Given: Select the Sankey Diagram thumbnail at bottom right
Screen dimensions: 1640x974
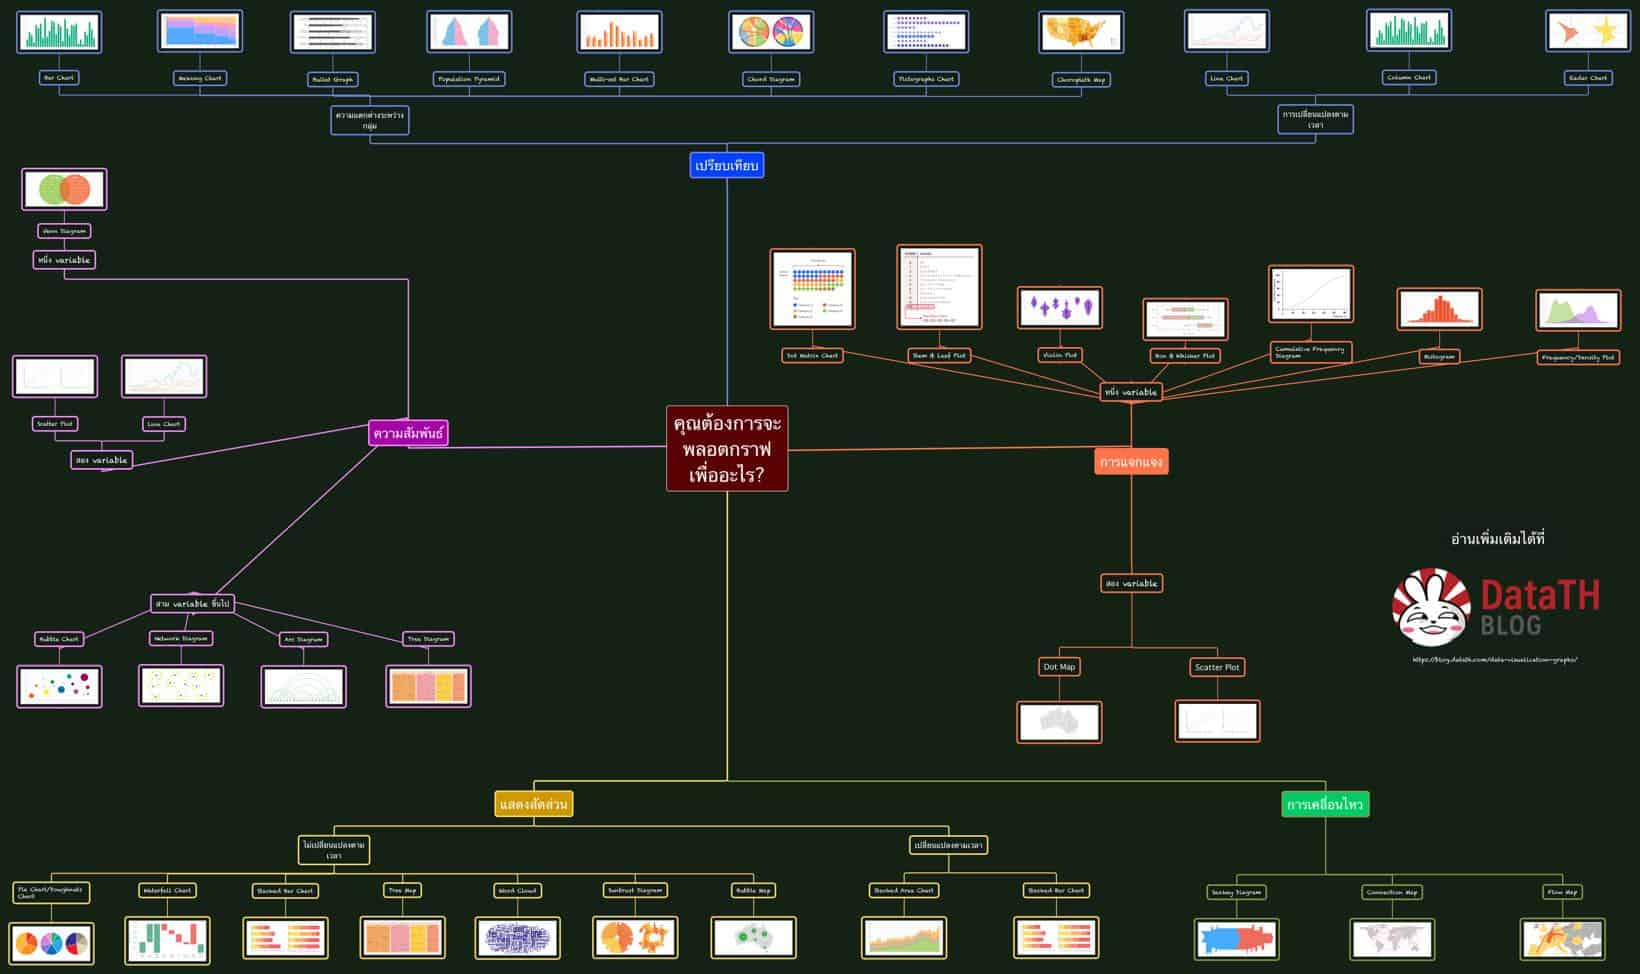Looking at the screenshot, I should point(1235,938).
